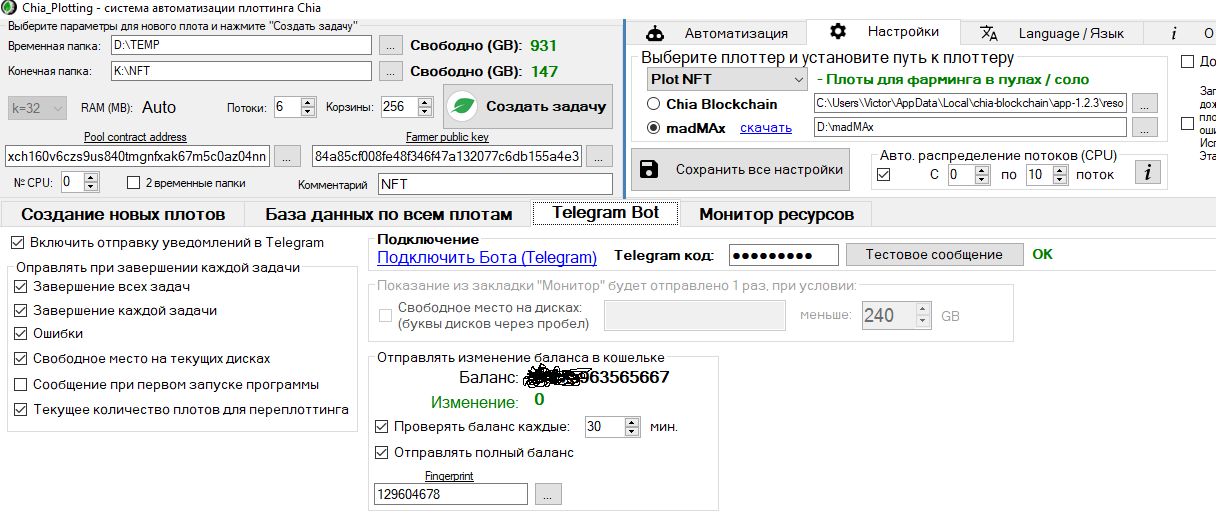Toggle Текущее количество плотов для переплоттинга
This screenshot has height=522, width=1216.
click(x=23, y=409)
